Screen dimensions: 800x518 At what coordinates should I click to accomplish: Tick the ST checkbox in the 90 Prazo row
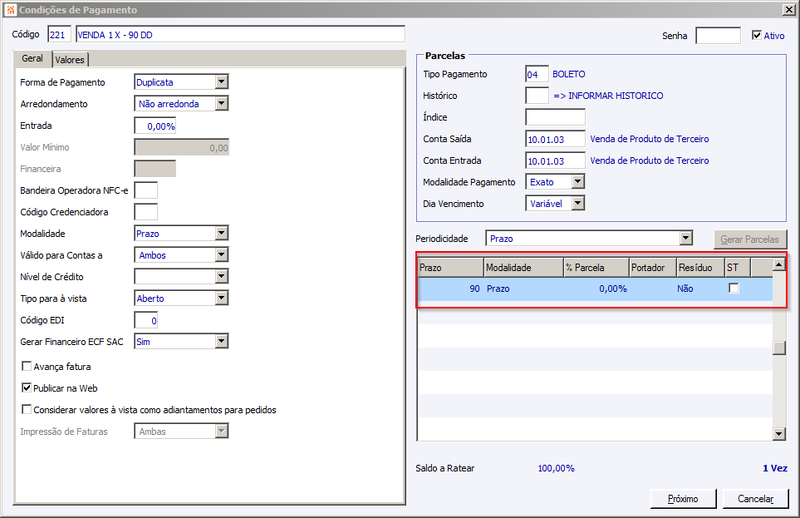[734, 288]
